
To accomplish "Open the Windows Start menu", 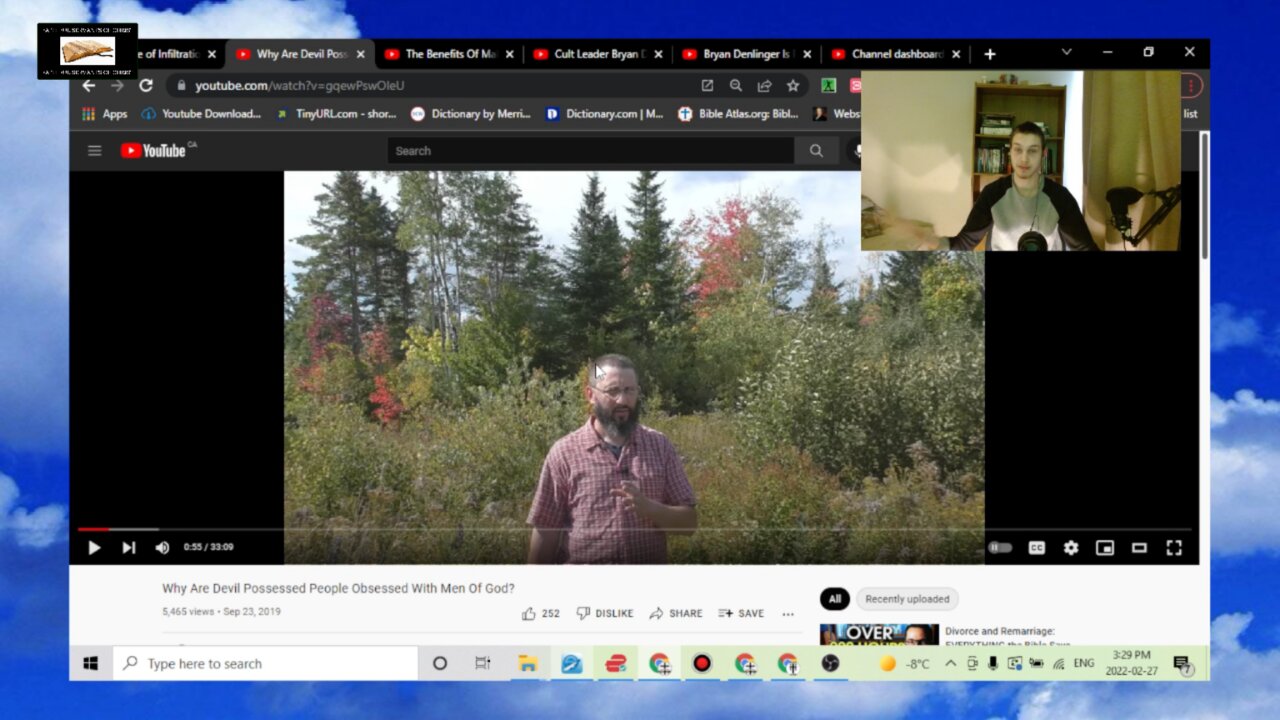I will click(x=91, y=663).
